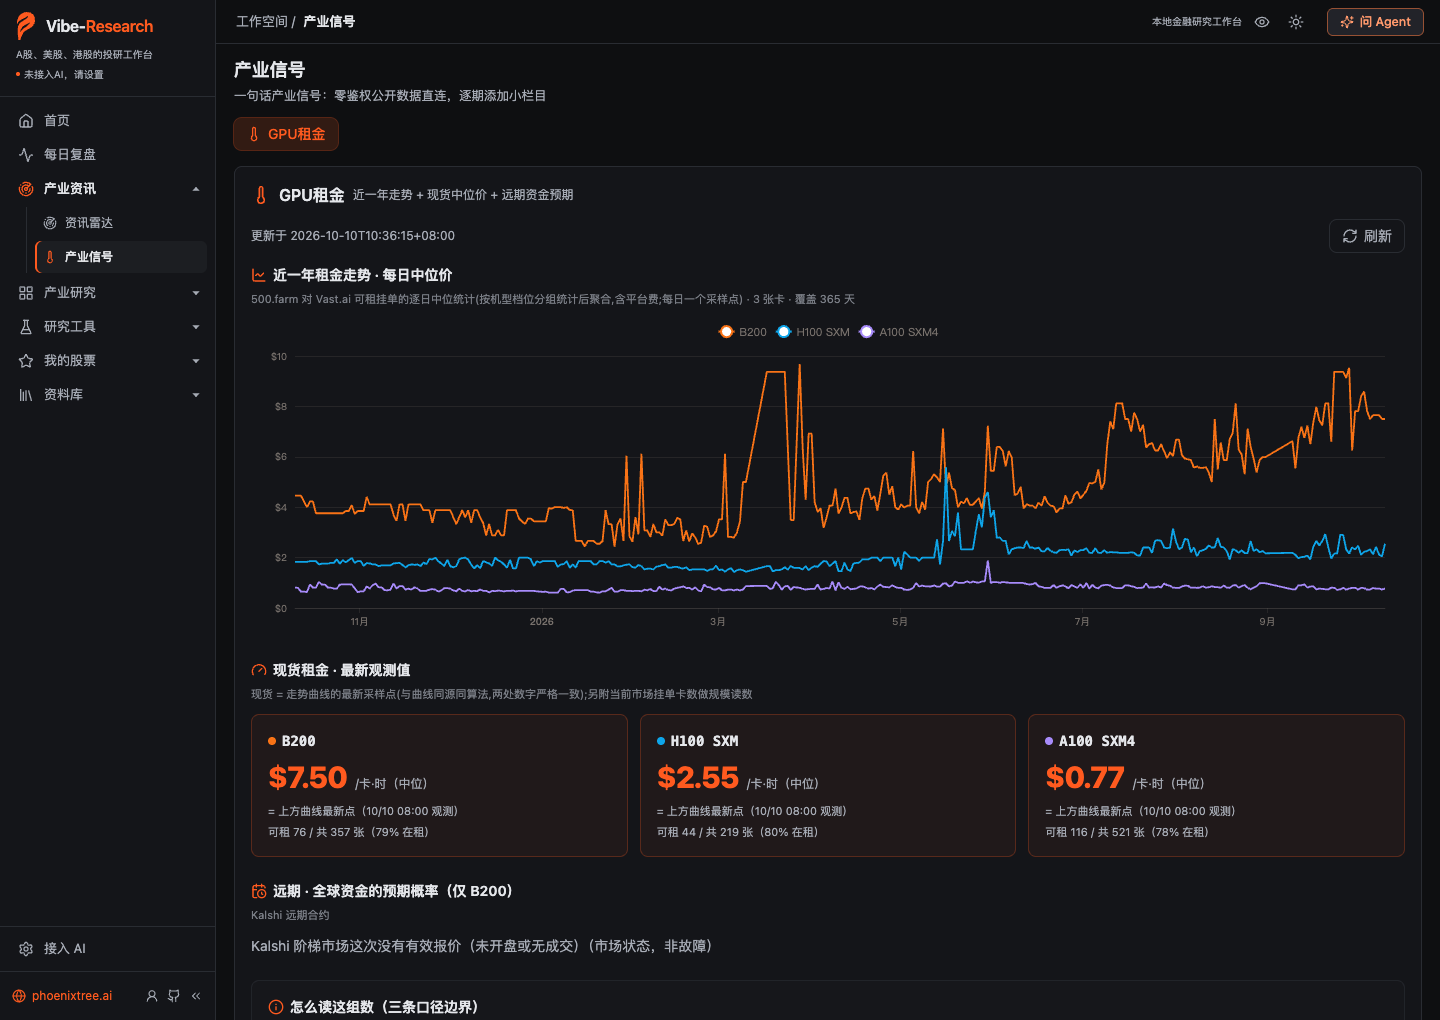Click the update timestamp 更新于 2026-10-10 text
This screenshot has width=1440, height=1020.
coord(353,236)
